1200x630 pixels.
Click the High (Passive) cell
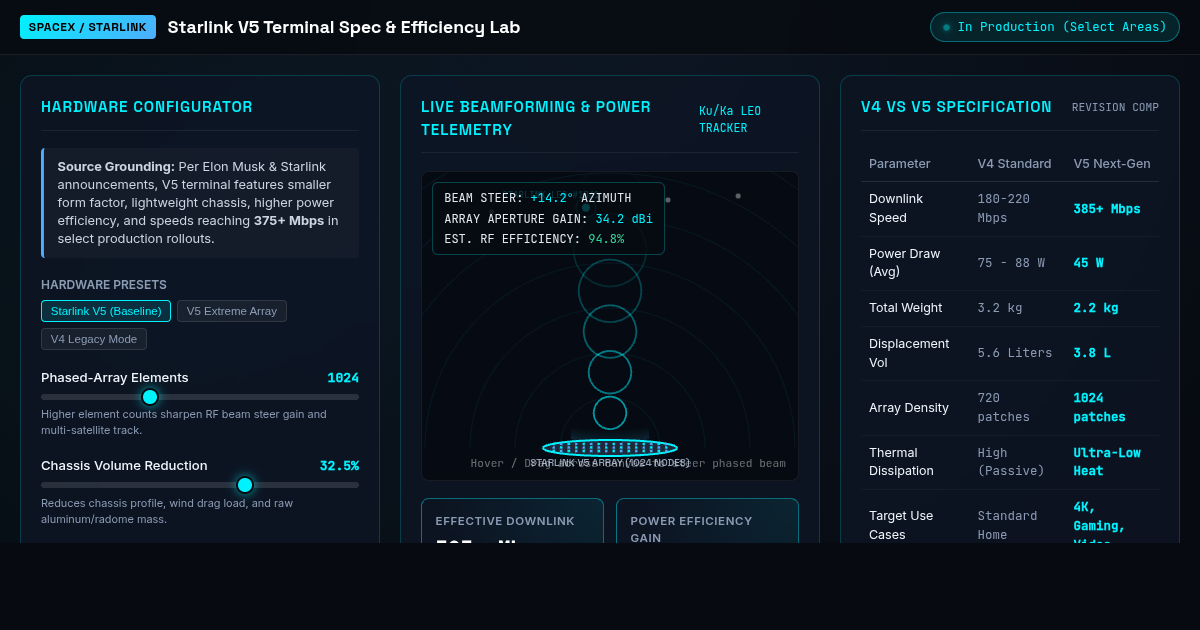tap(1011, 462)
